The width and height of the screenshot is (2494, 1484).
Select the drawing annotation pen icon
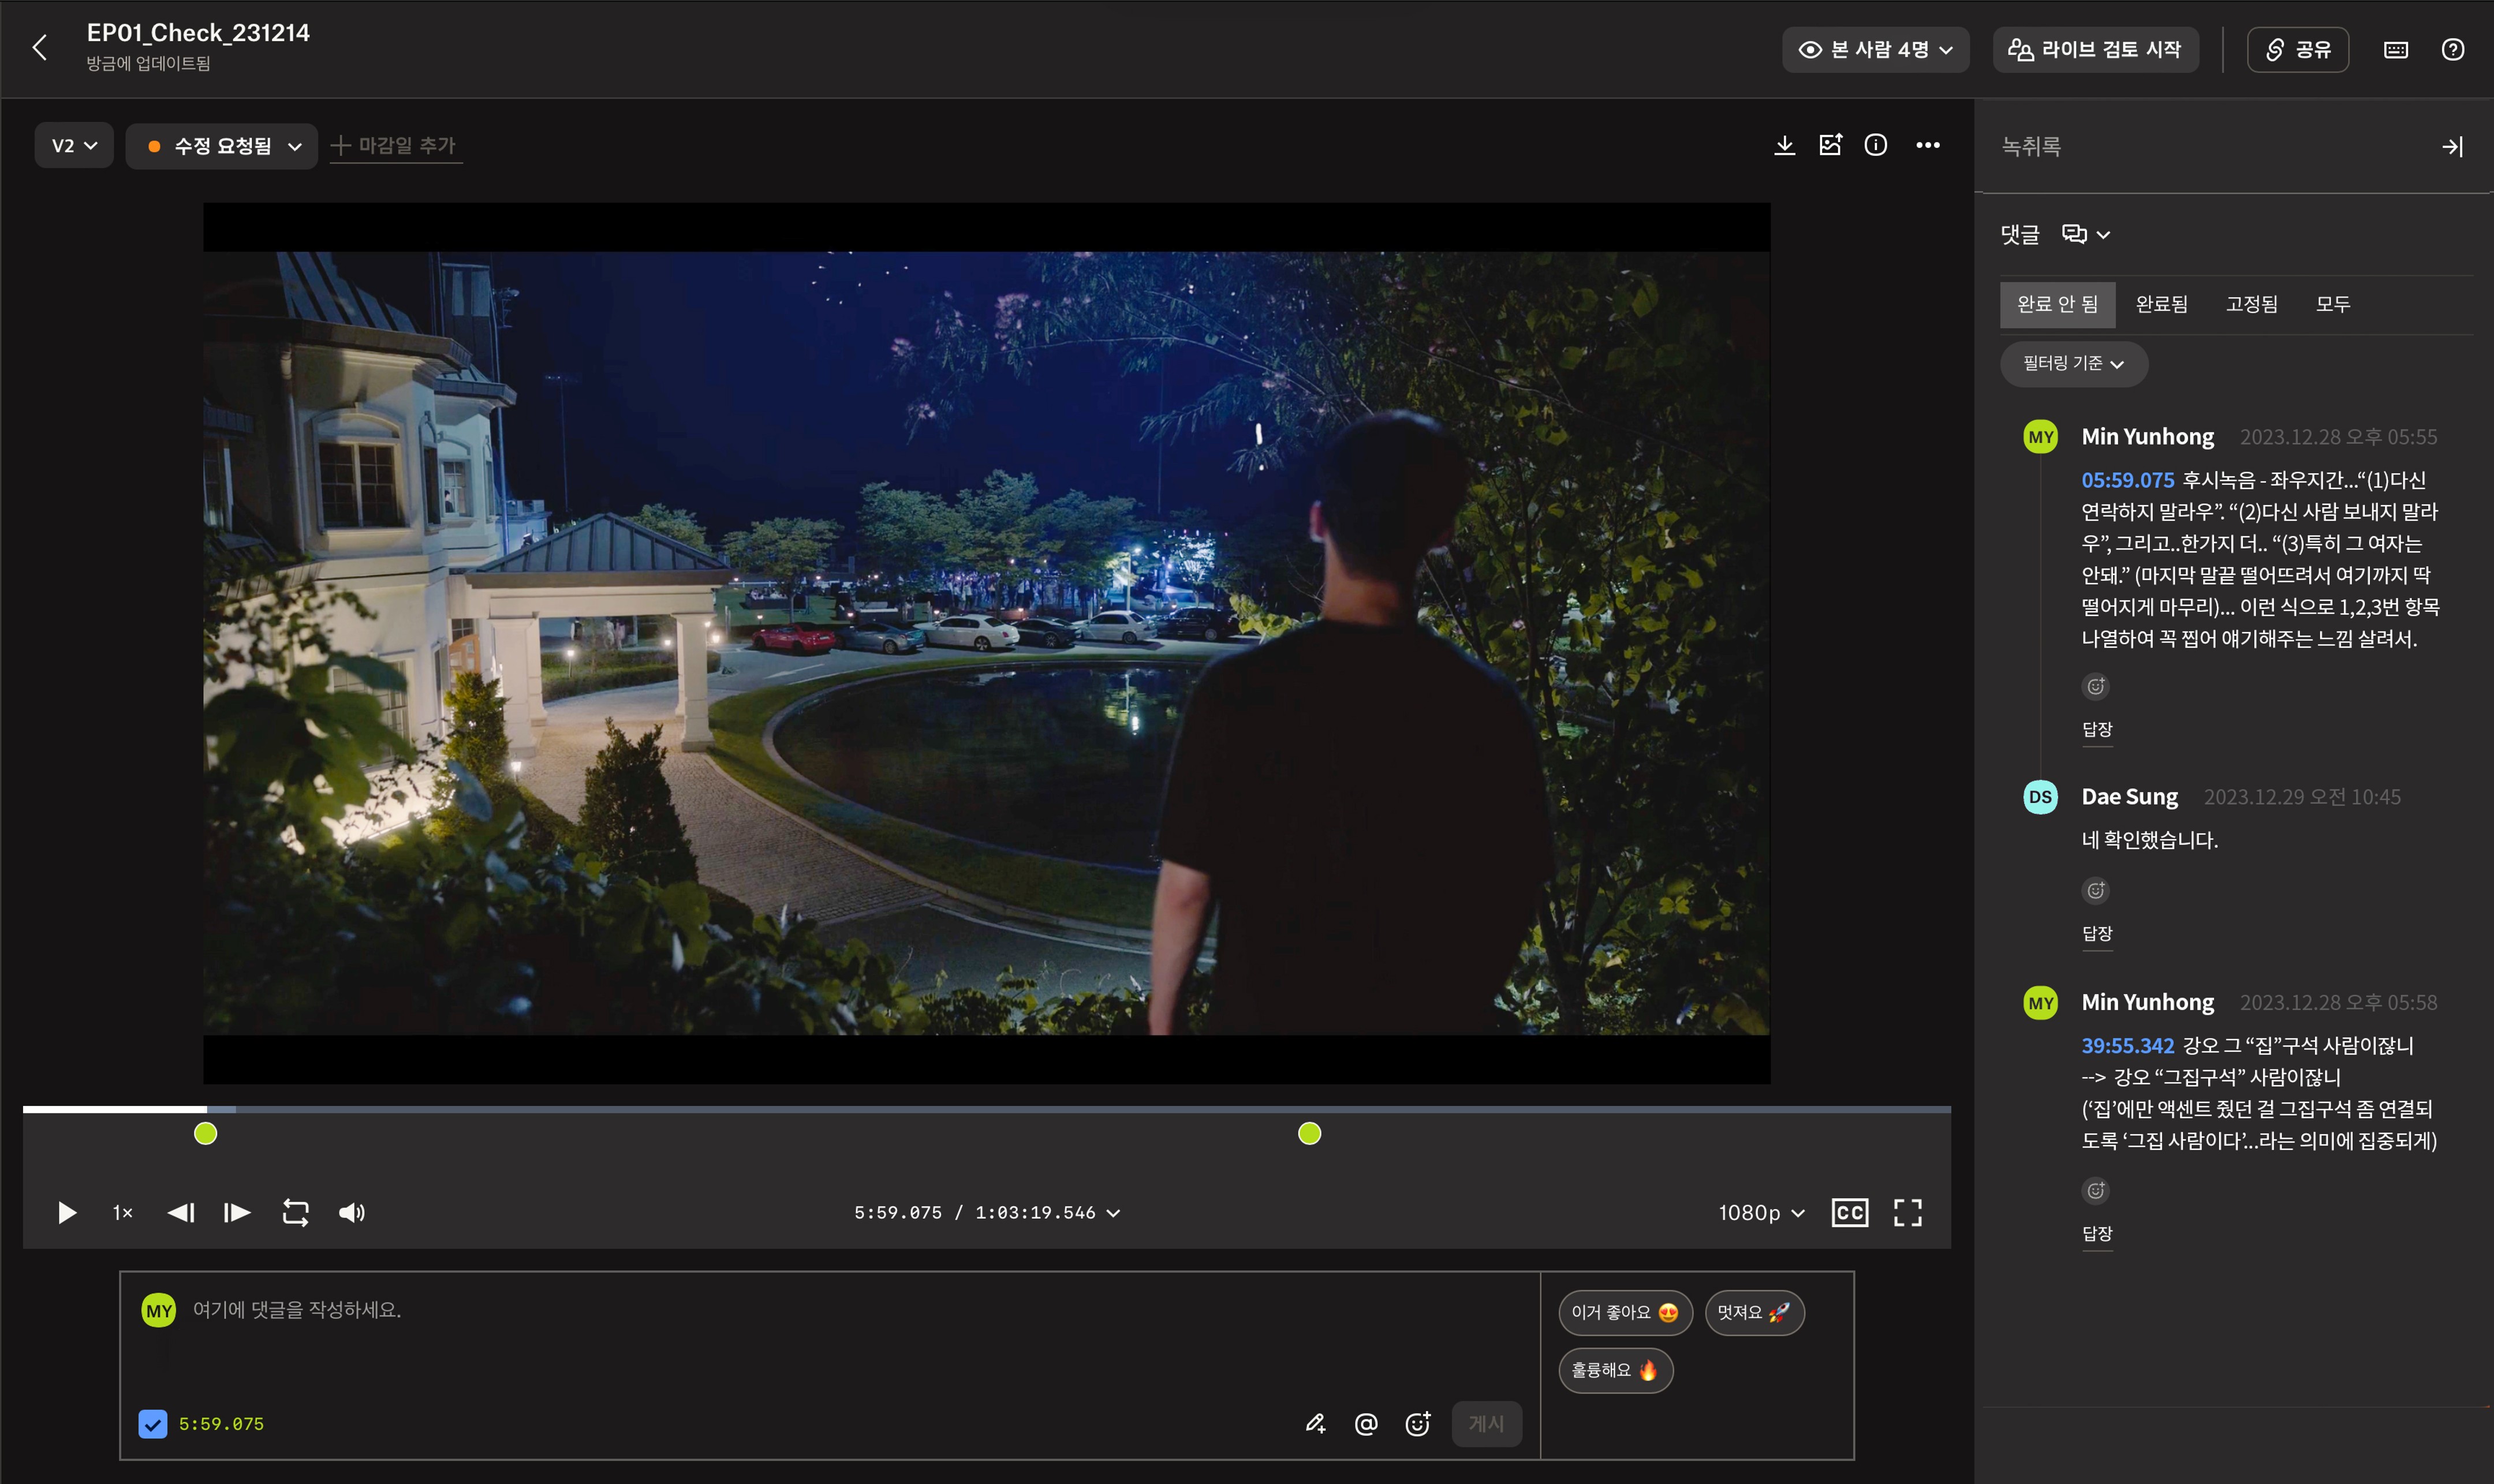coord(1315,1423)
